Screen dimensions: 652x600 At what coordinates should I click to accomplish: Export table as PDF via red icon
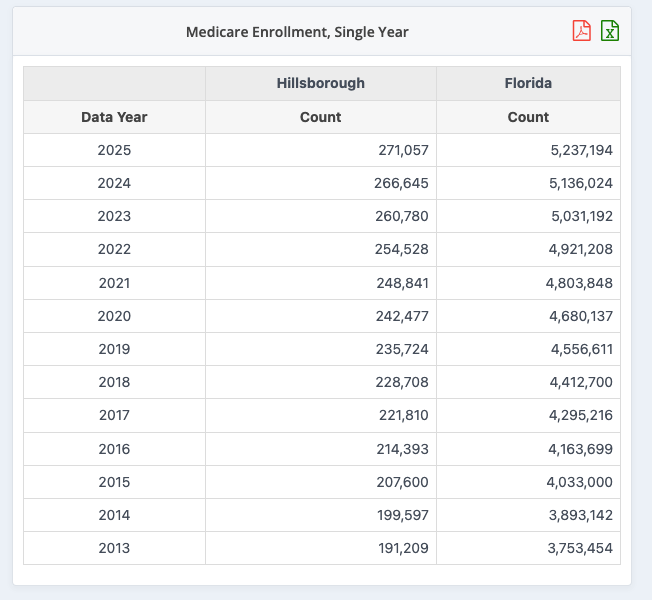pyautogui.click(x=581, y=31)
